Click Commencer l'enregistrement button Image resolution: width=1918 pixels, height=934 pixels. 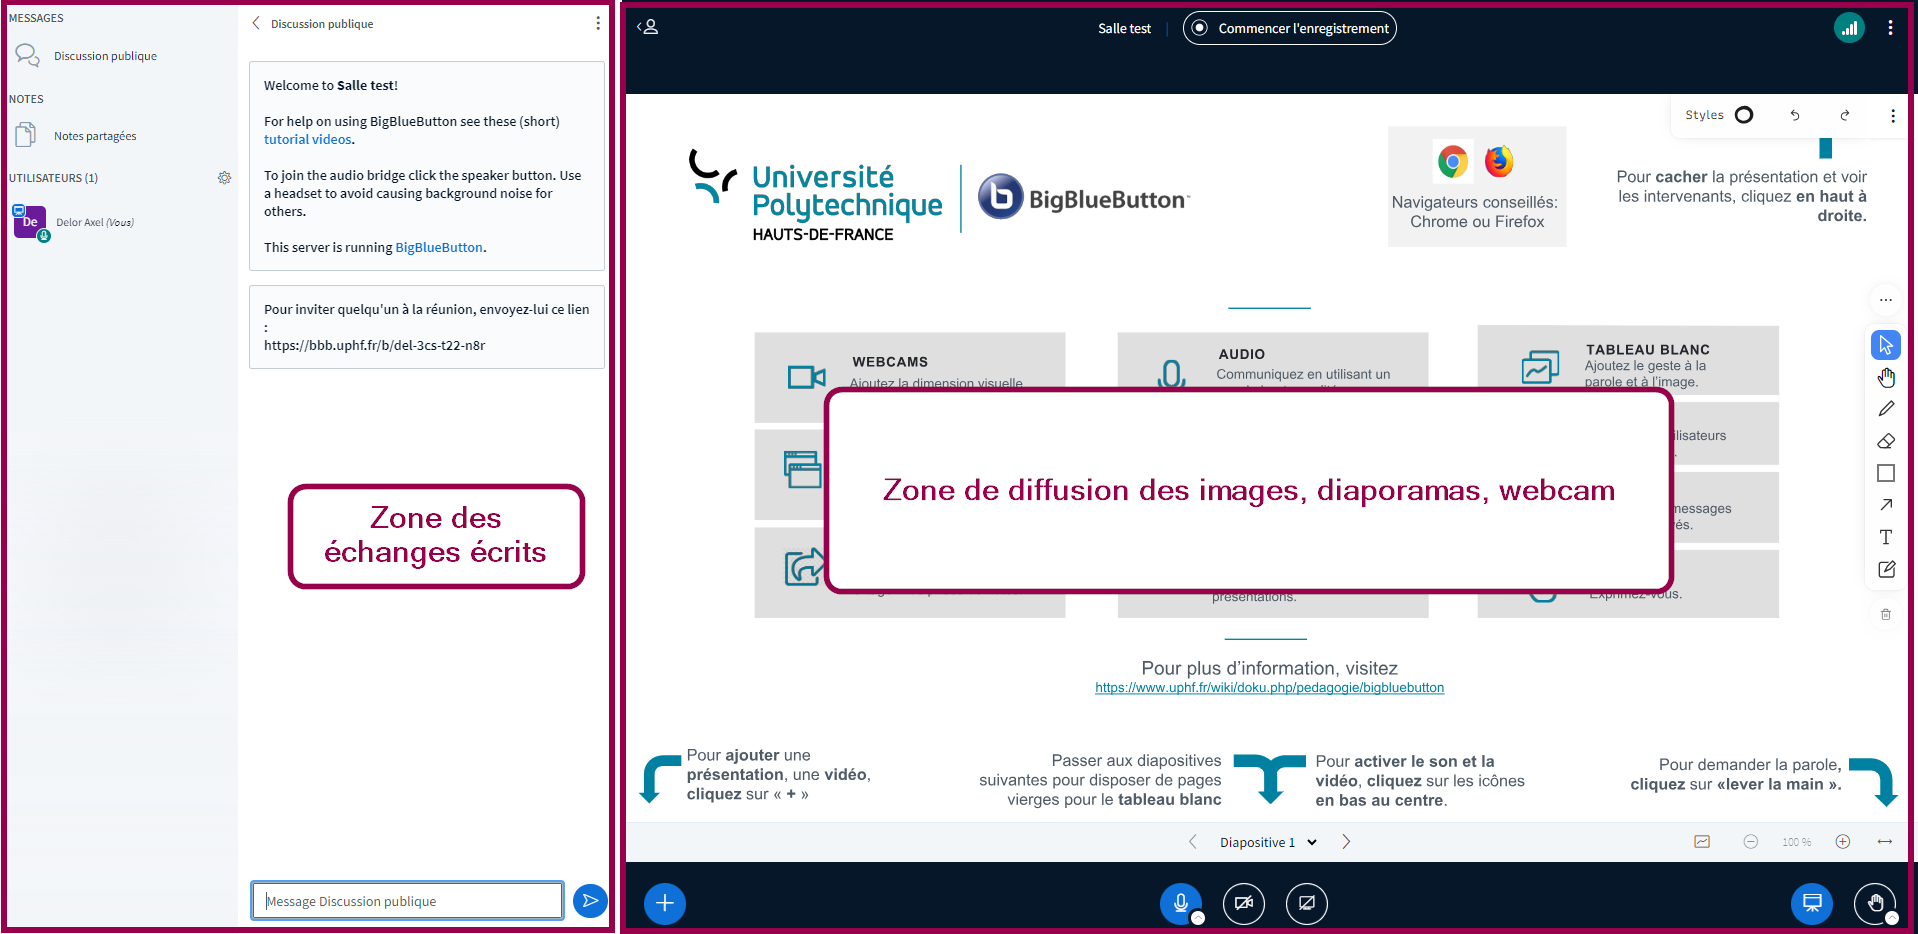pyautogui.click(x=1289, y=28)
